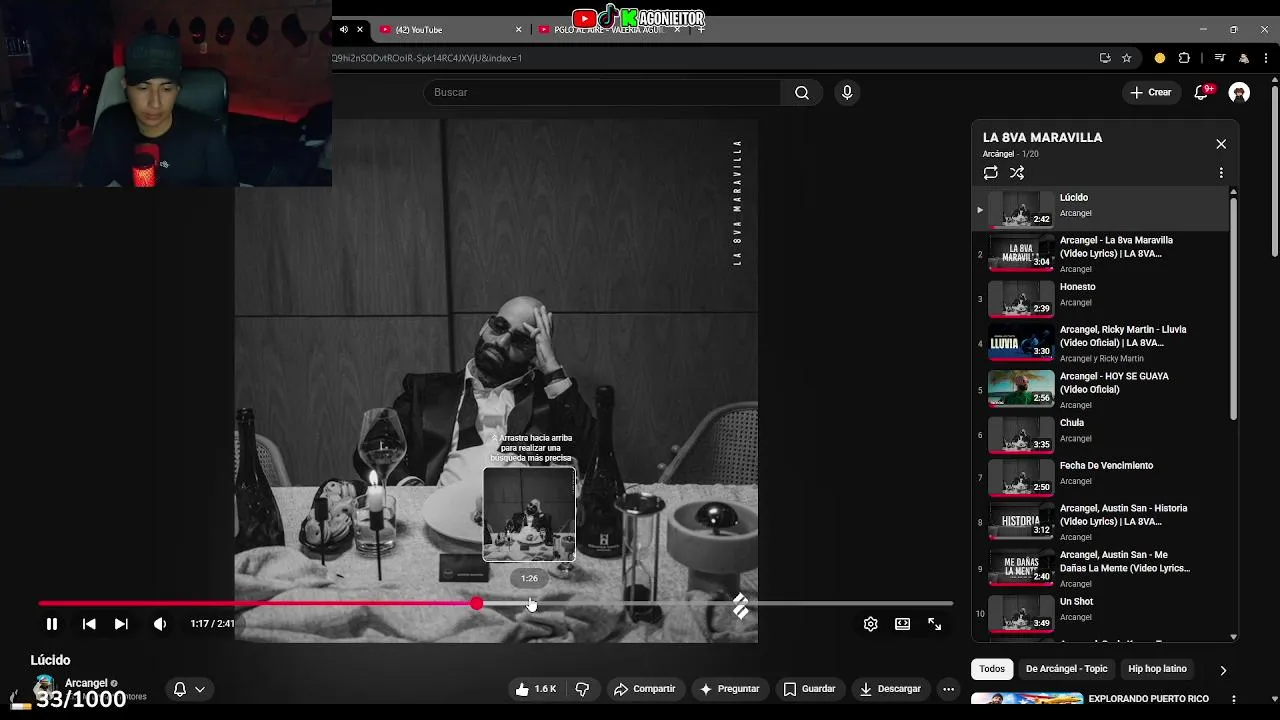This screenshot has width=1280, height=720.
Task: Dislike the video
Action: 582,689
